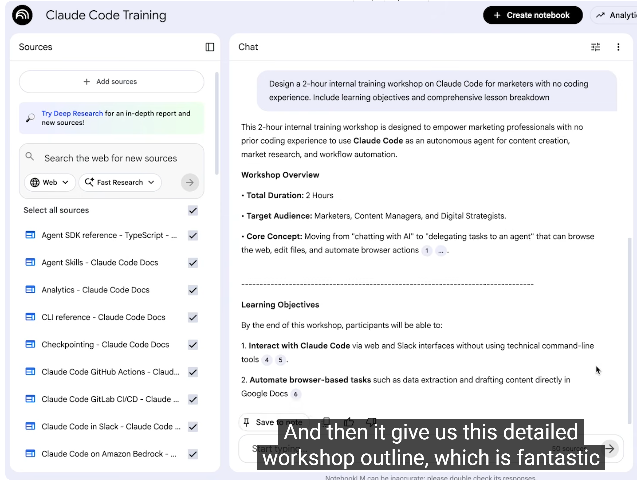Open CLI reference - Claude Code Docs source

(x=103, y=317)
